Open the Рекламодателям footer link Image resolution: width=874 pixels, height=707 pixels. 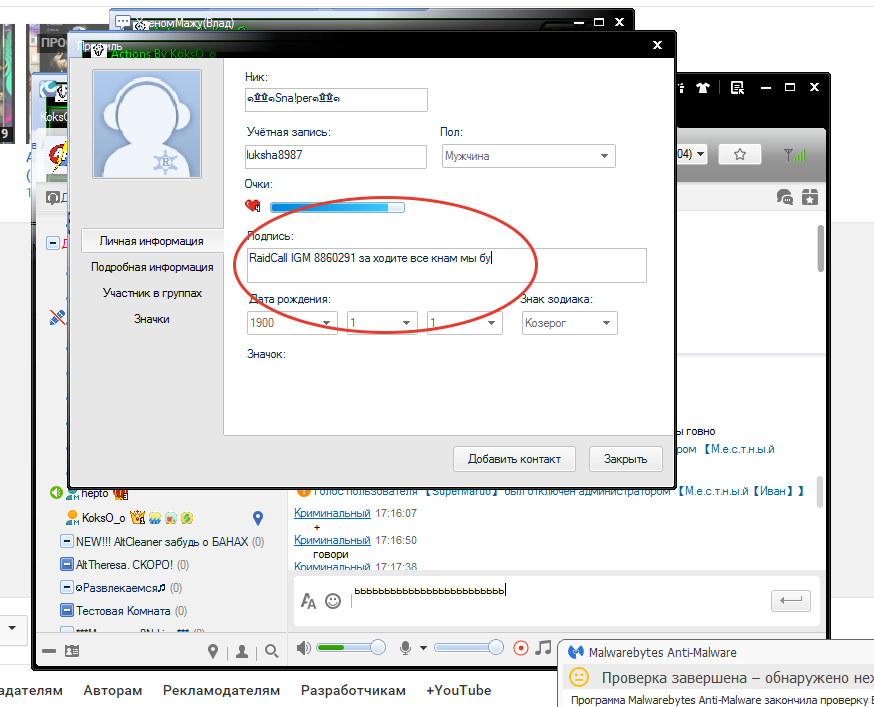pyautogui.click(x=221, y=690)
